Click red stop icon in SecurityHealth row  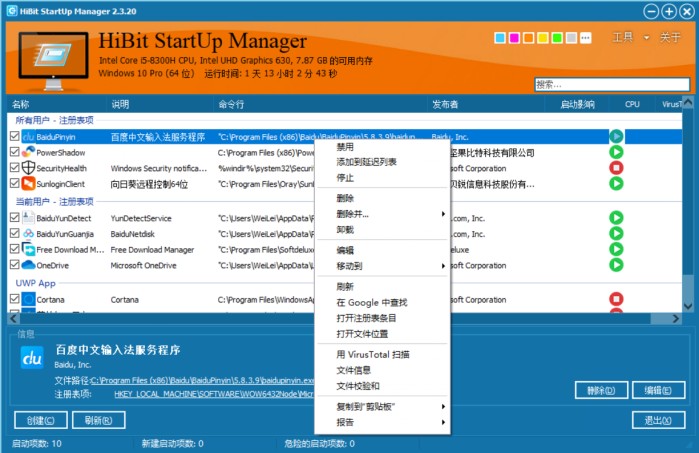[x=616, y=168]
